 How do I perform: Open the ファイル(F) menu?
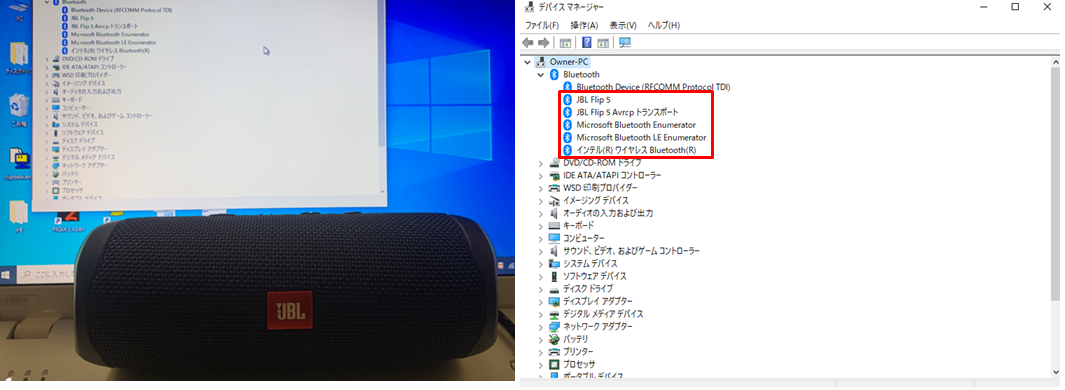click(x=541, y=25)
